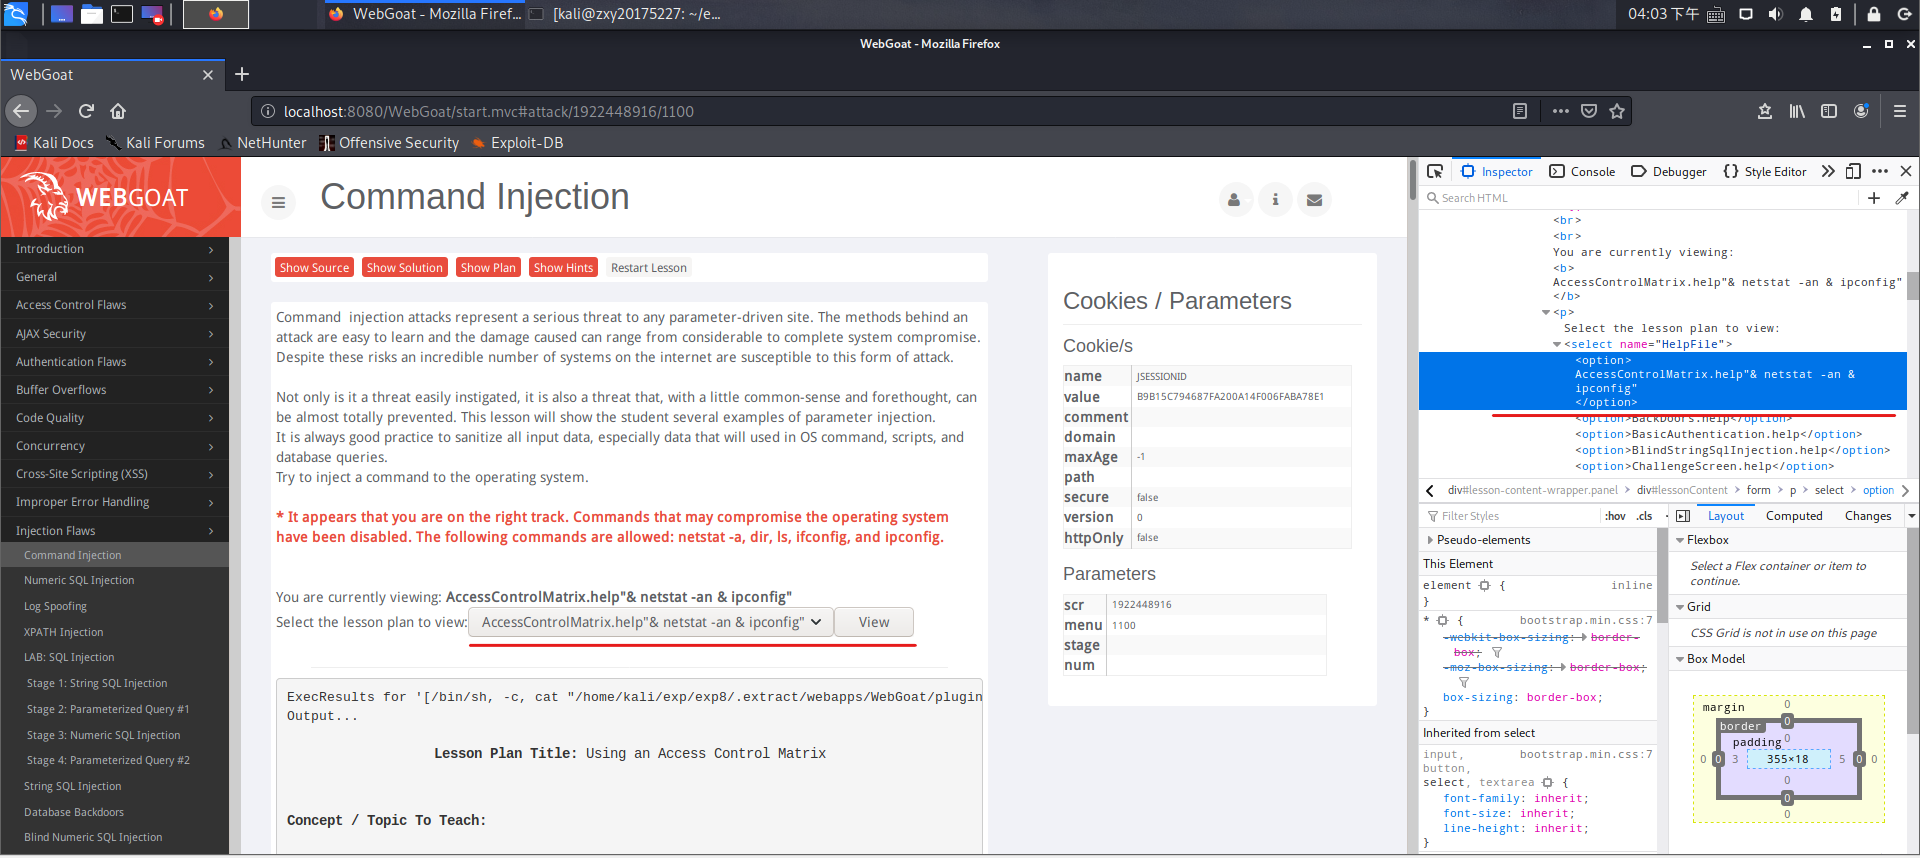Screen dimensions: 1920x858
Task: Open the lesson plan dropdown
Action: [650, 622]
